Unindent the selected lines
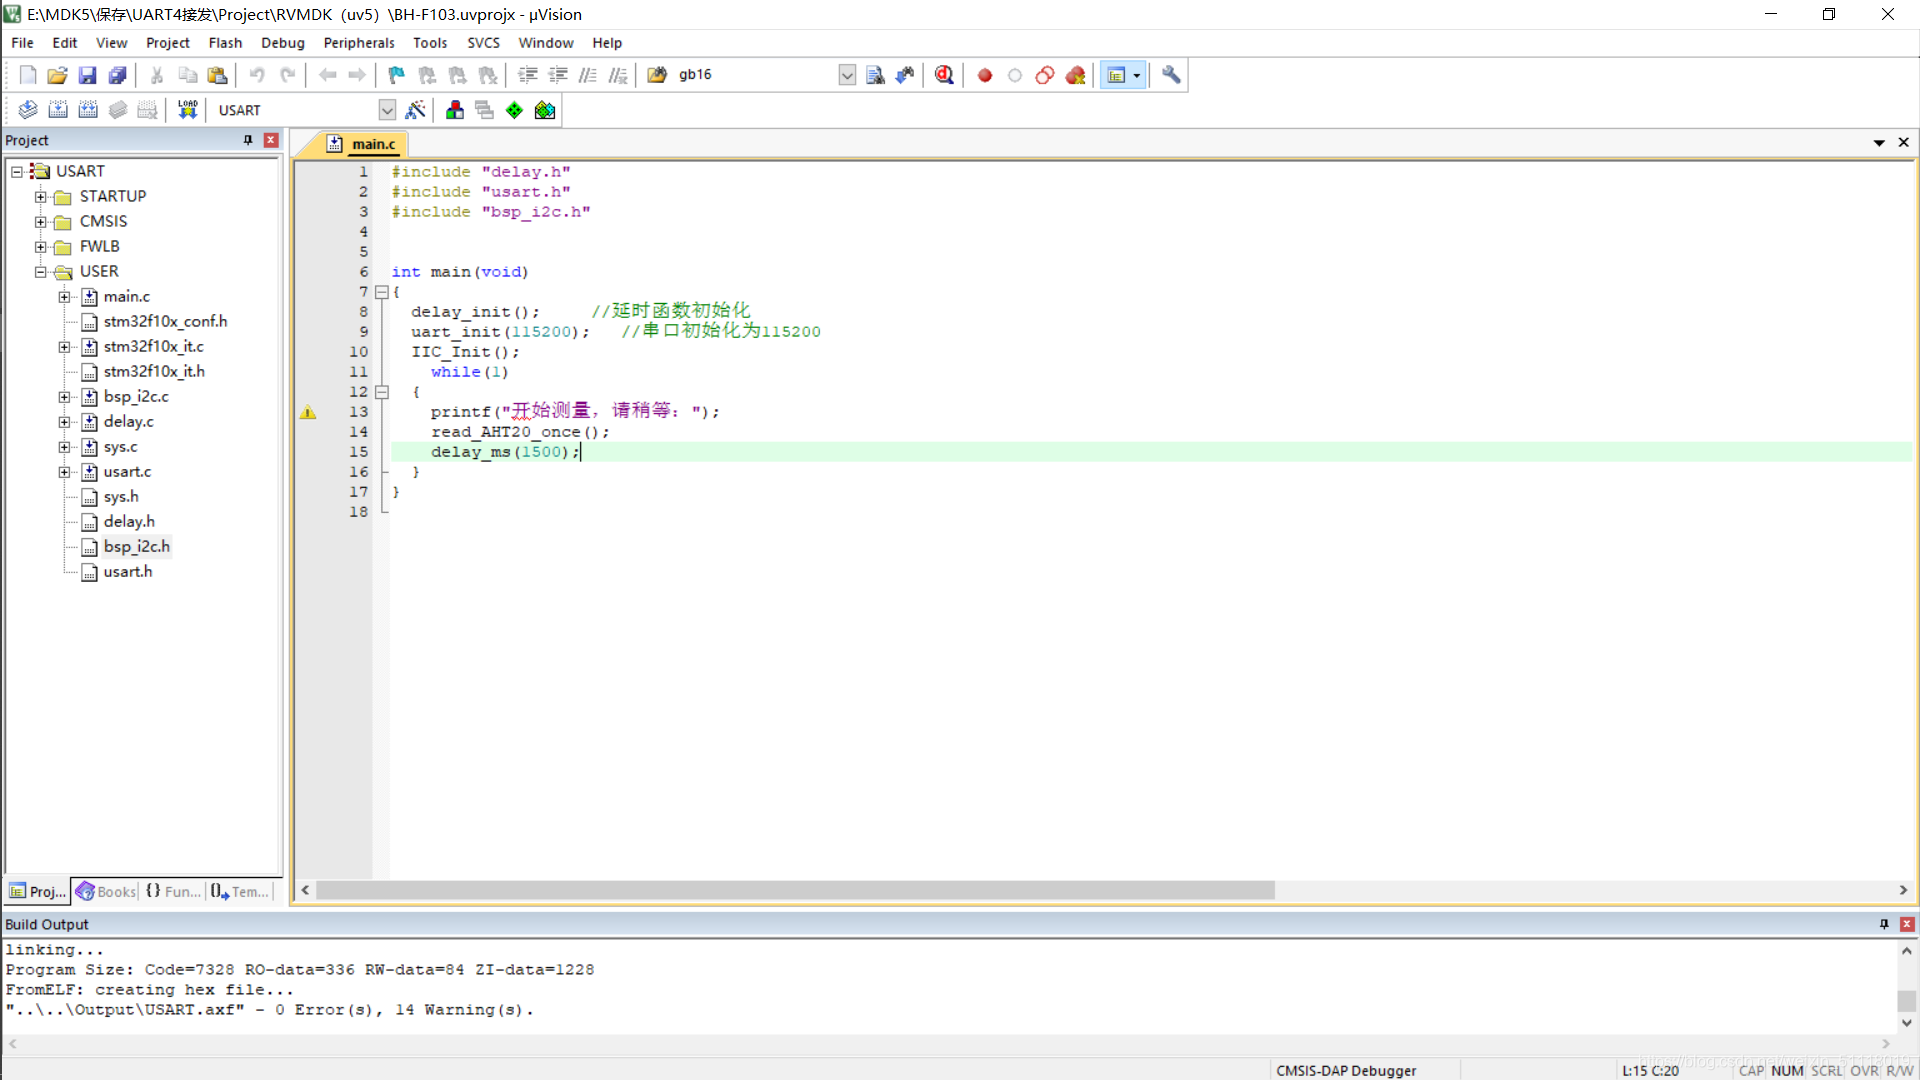The image size is (1920, 1080). pos(558,75)
